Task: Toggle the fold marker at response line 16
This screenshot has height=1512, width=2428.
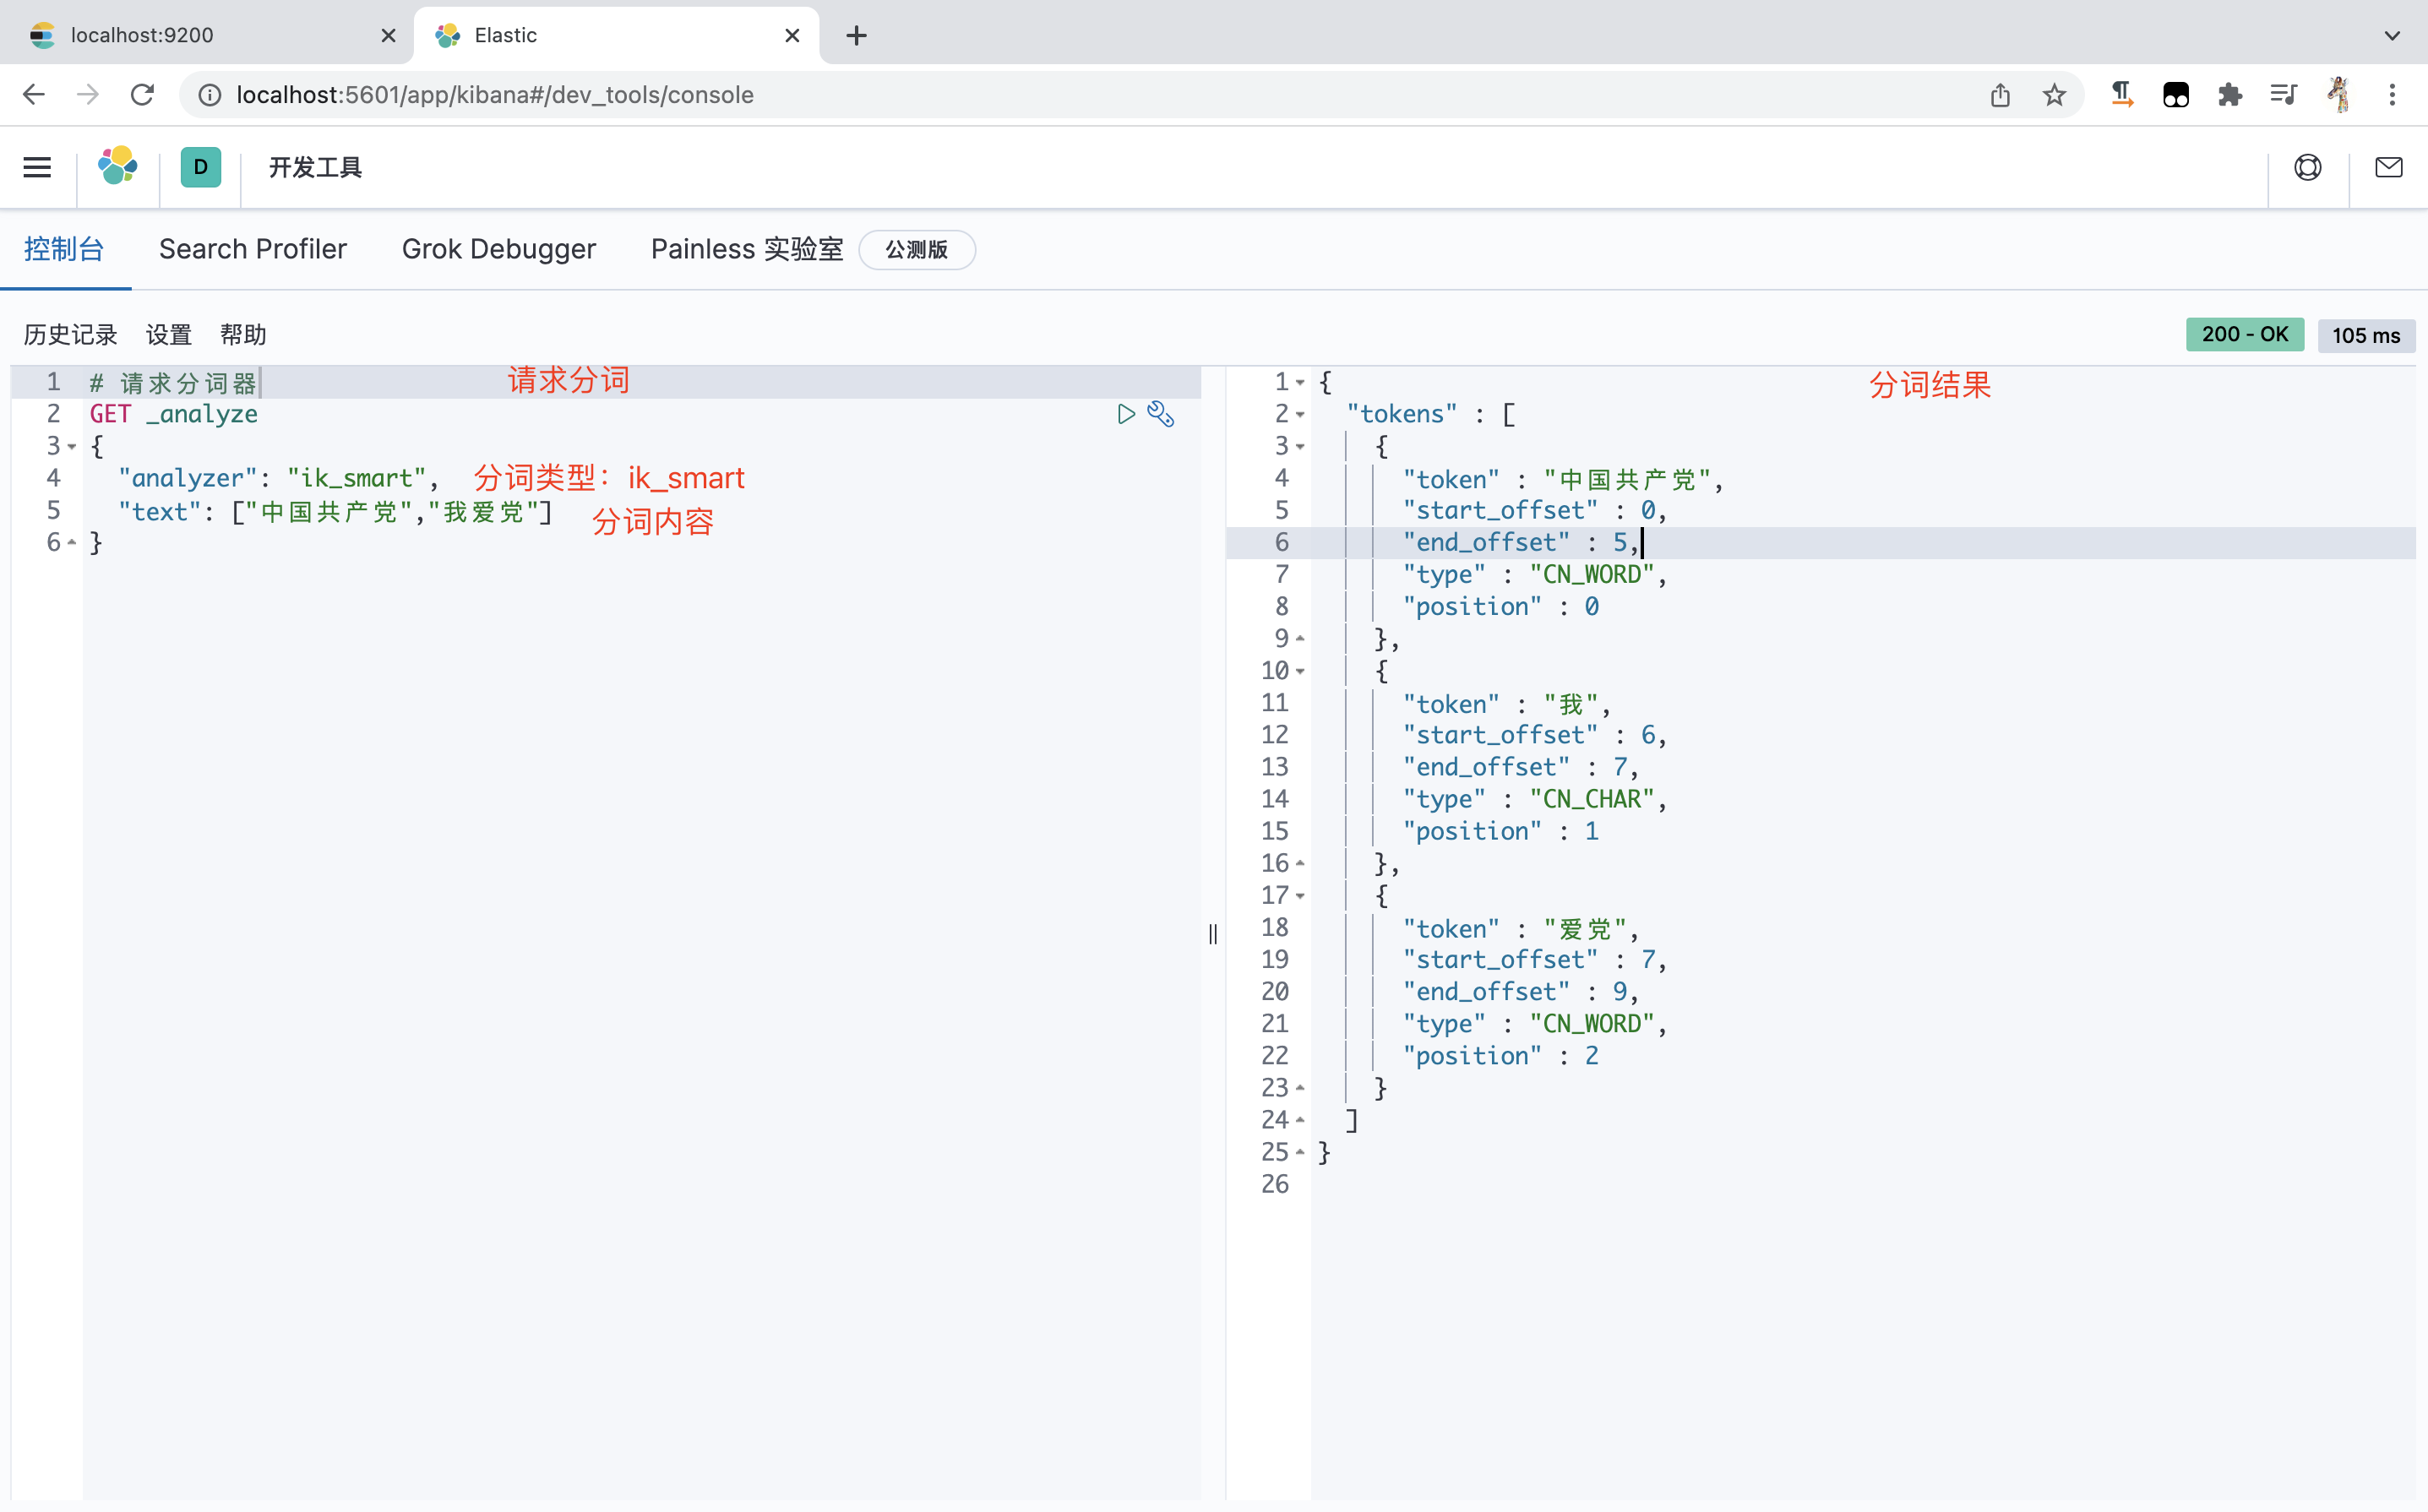Action: click(1300, 863)
